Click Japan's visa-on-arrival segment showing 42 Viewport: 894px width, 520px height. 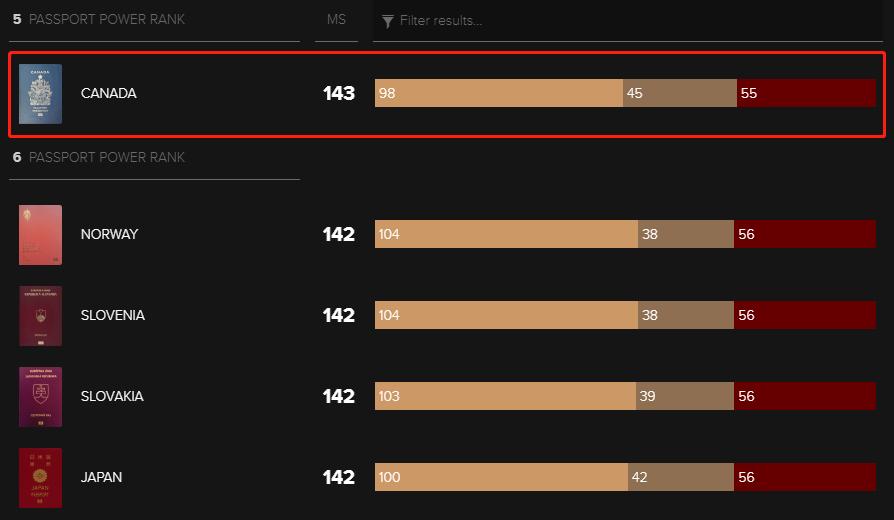point(680,477)
